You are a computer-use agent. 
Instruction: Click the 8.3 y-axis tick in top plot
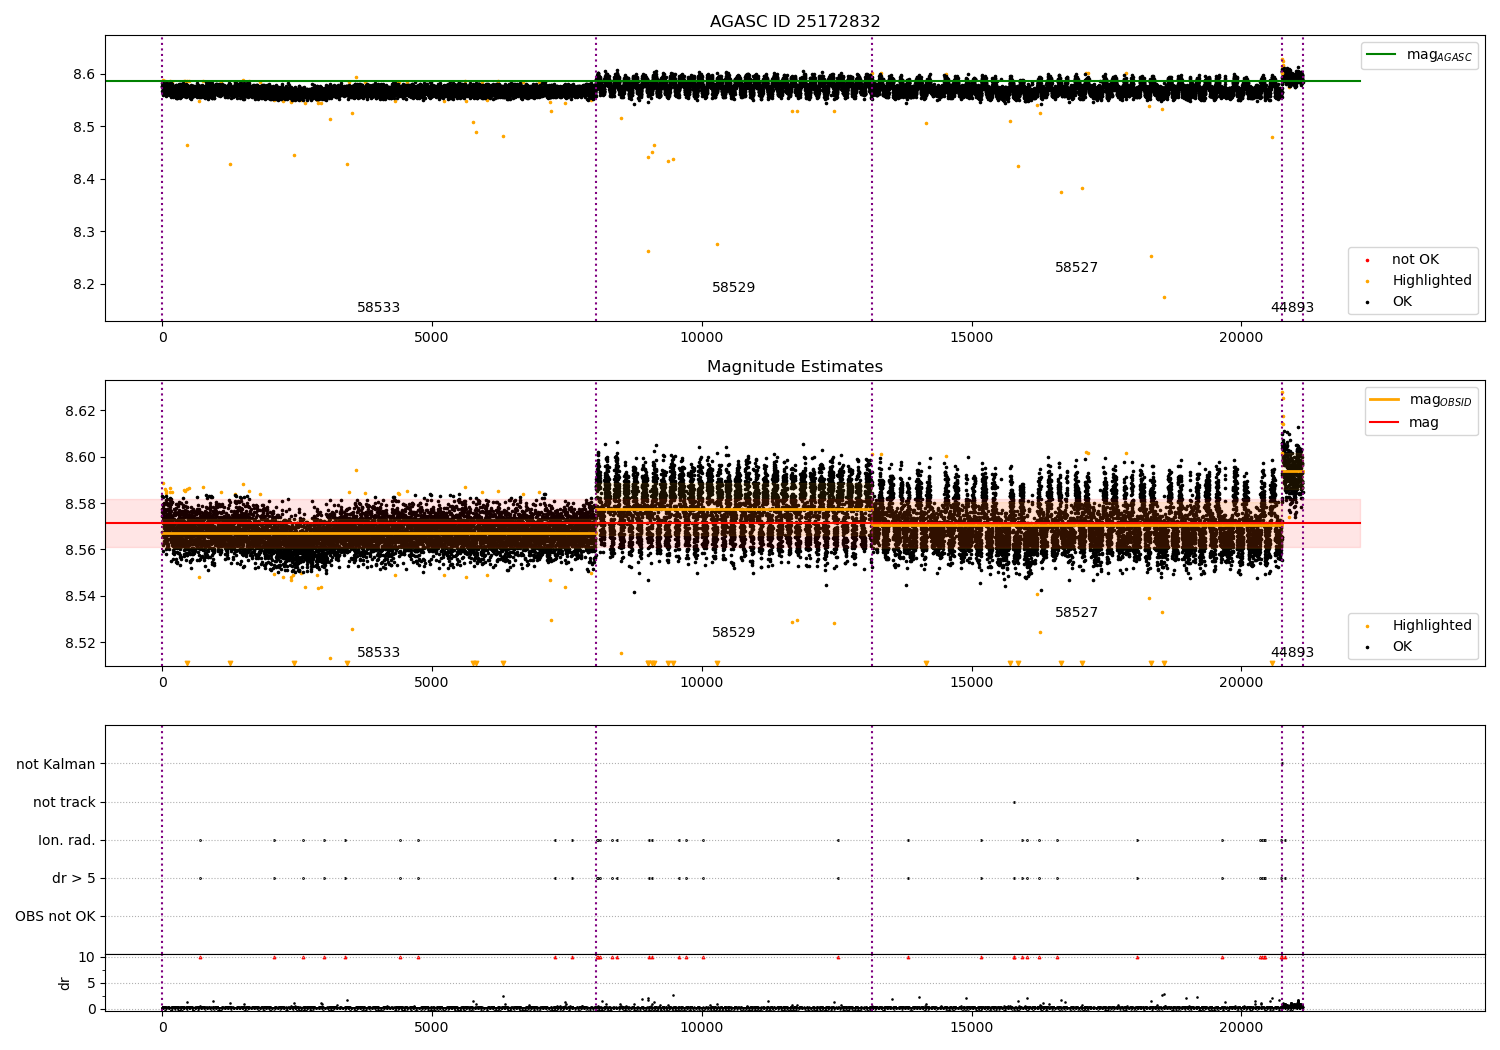pyautogui.click(x=84, y=232)
